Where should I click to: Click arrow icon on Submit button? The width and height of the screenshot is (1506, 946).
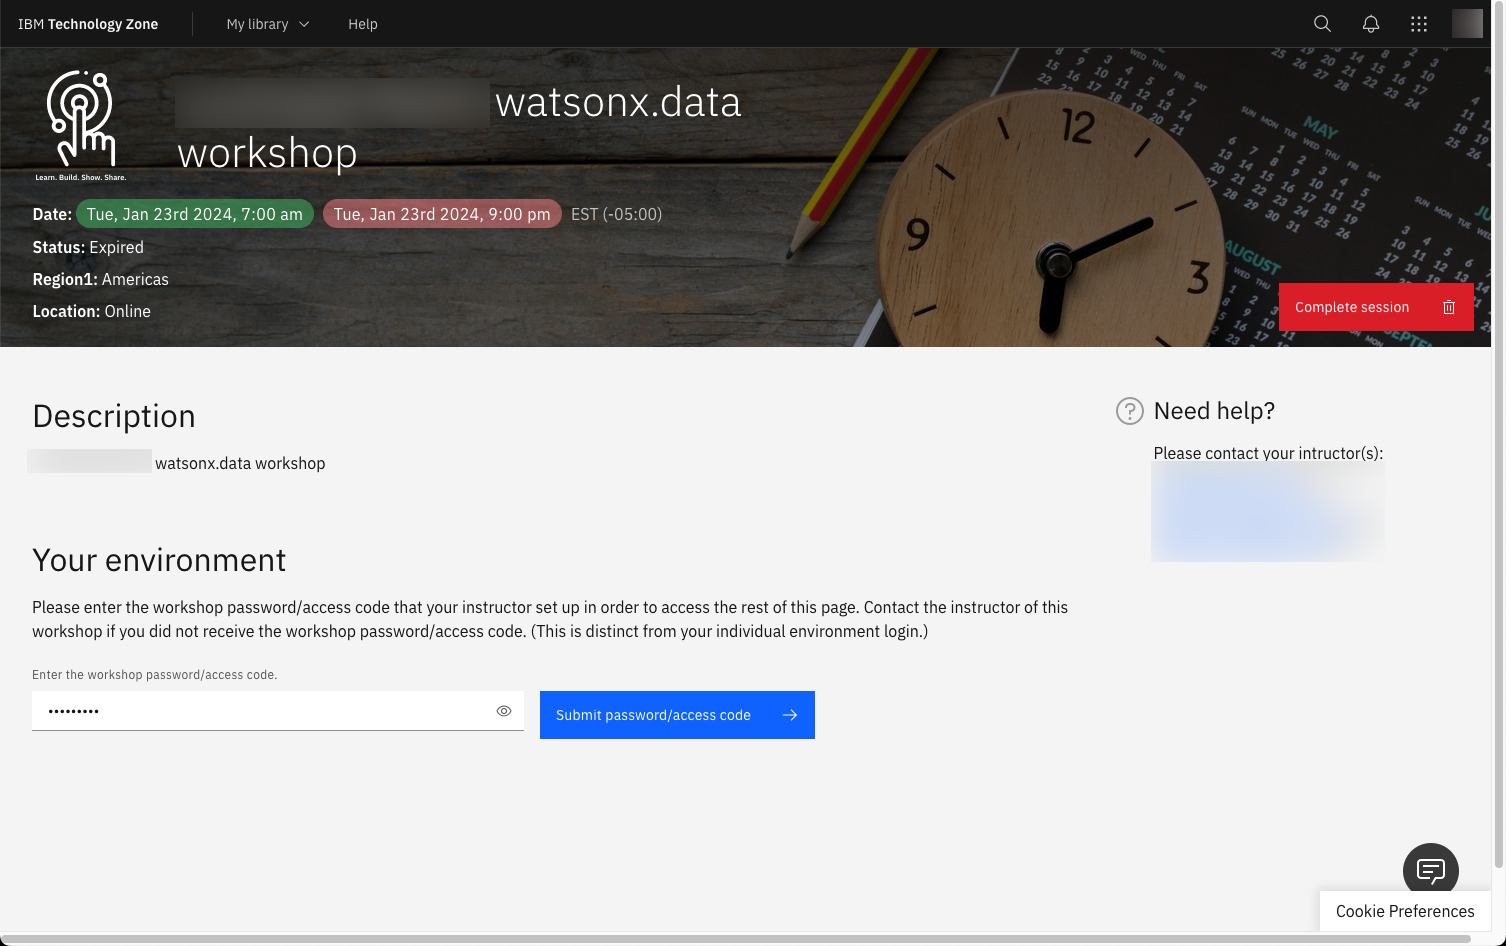(790, 715)
